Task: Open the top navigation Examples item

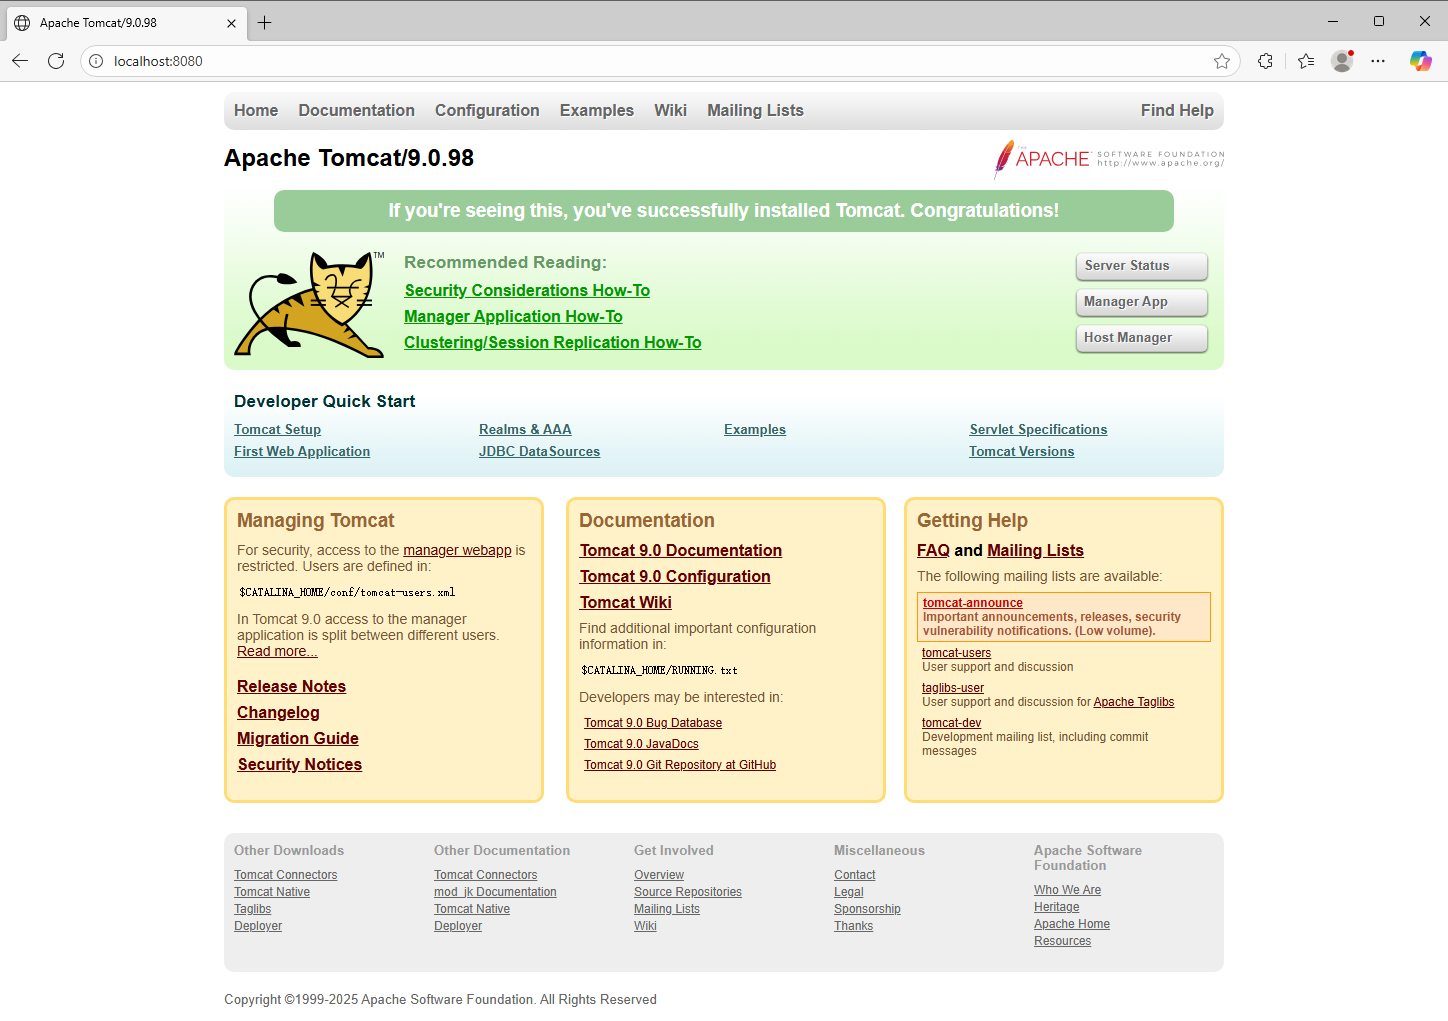Action: [597, 110]
